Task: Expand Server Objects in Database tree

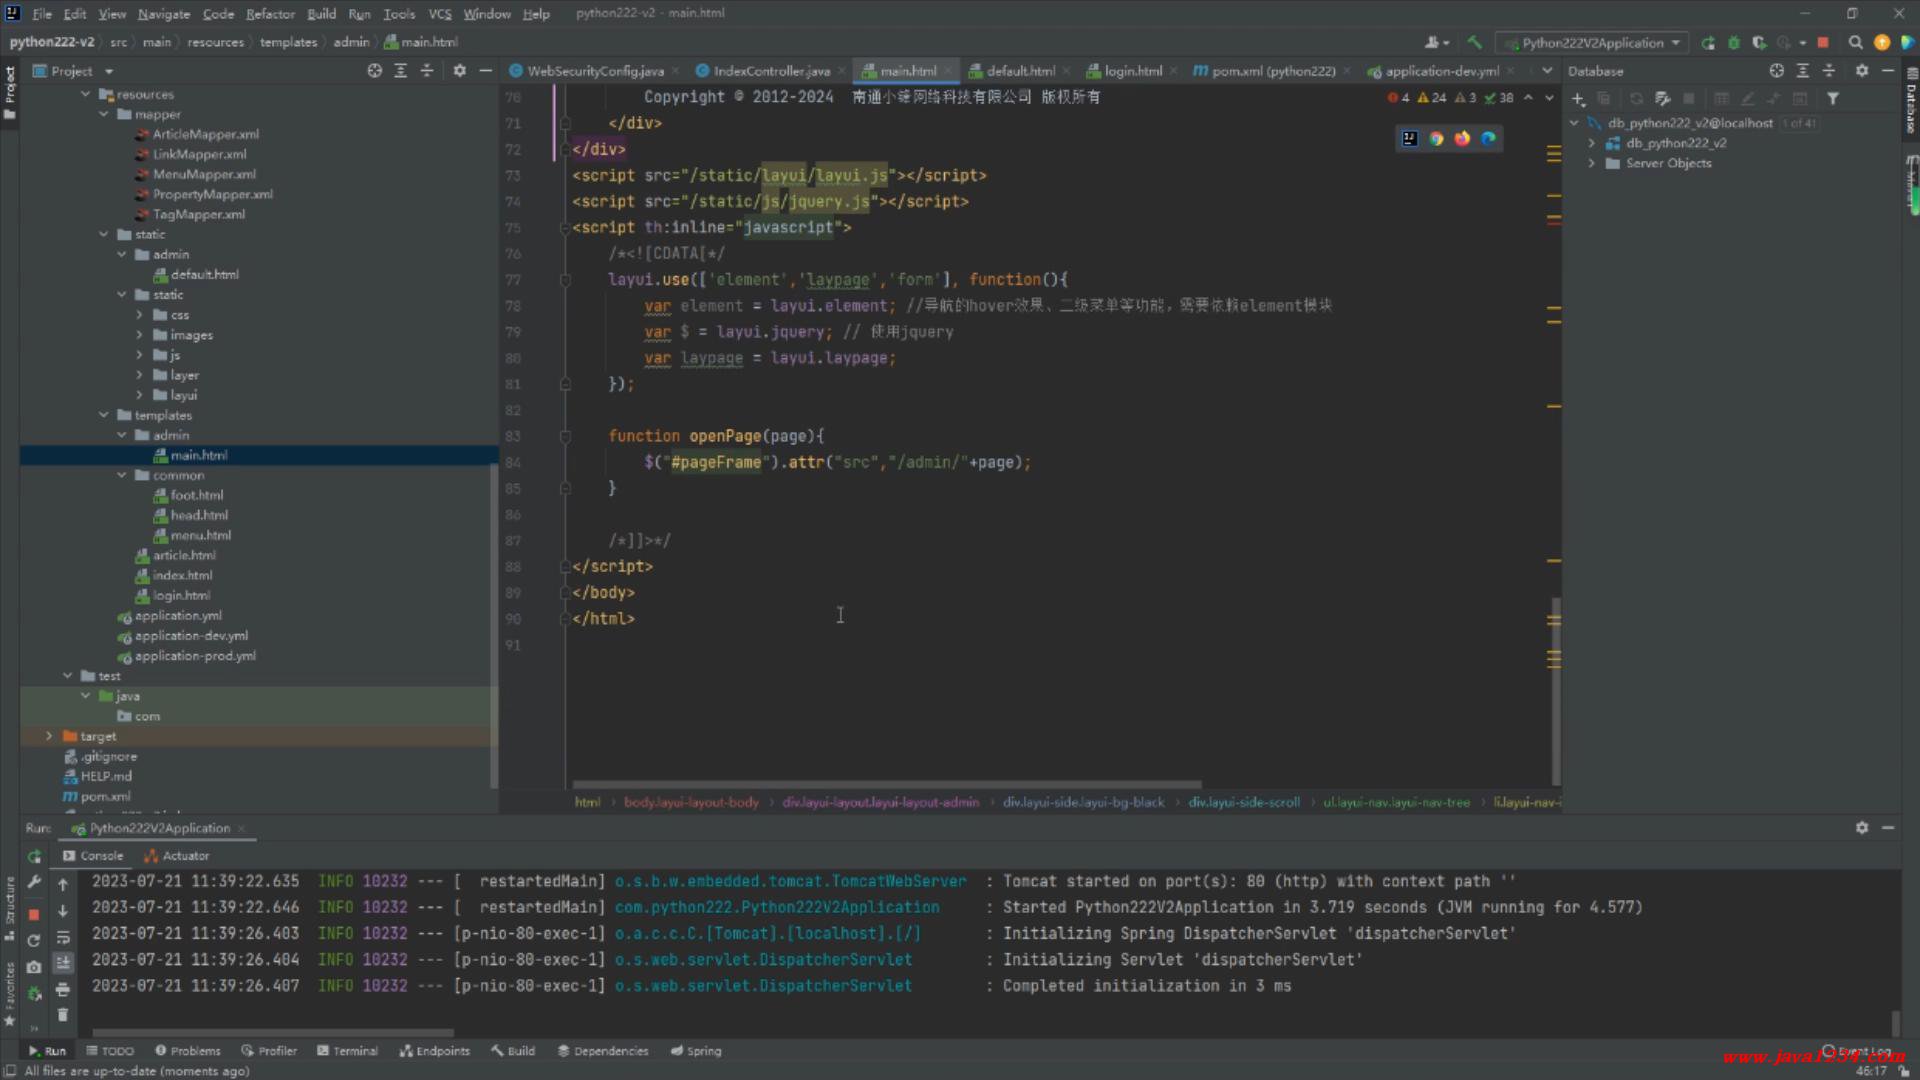Action: 1592,163
